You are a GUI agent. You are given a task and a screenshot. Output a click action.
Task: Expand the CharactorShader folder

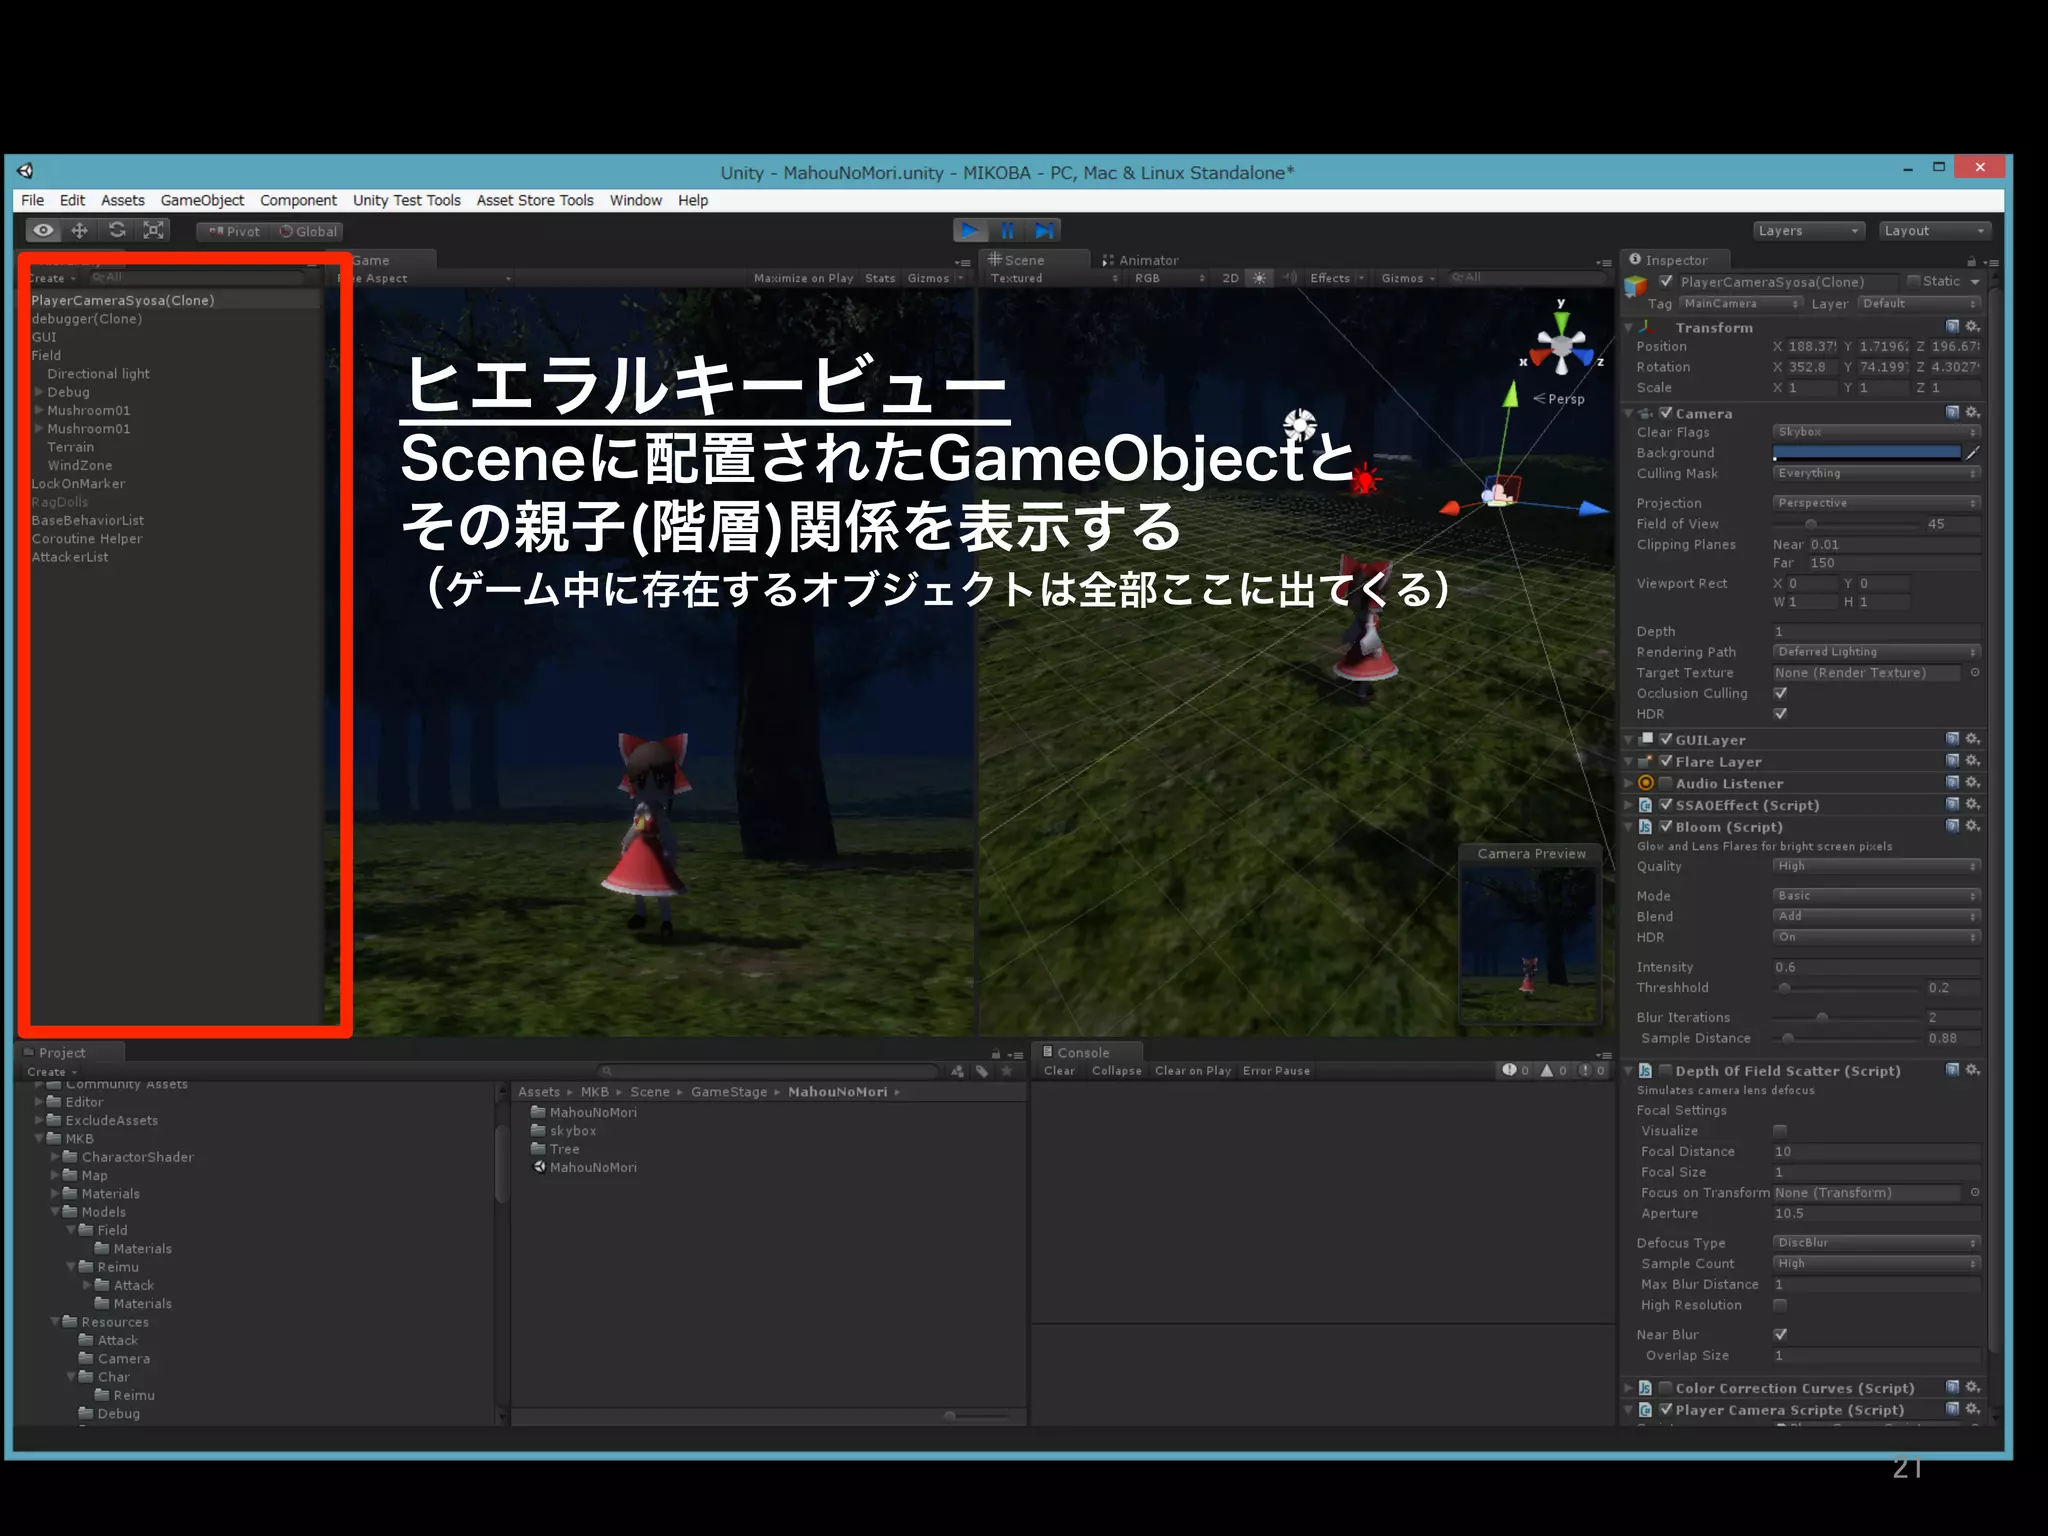pos(55,1157)
